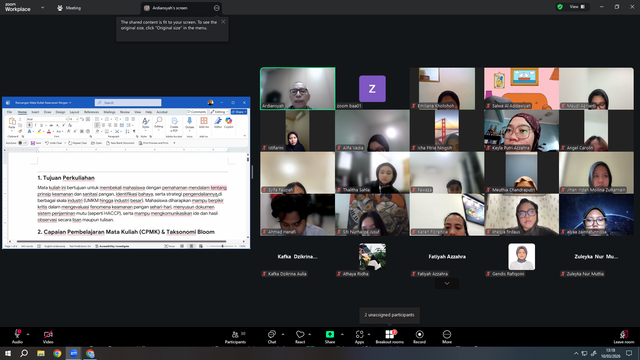Click the Comments button in Word
The image size is (640, 360).
[197, 112]
